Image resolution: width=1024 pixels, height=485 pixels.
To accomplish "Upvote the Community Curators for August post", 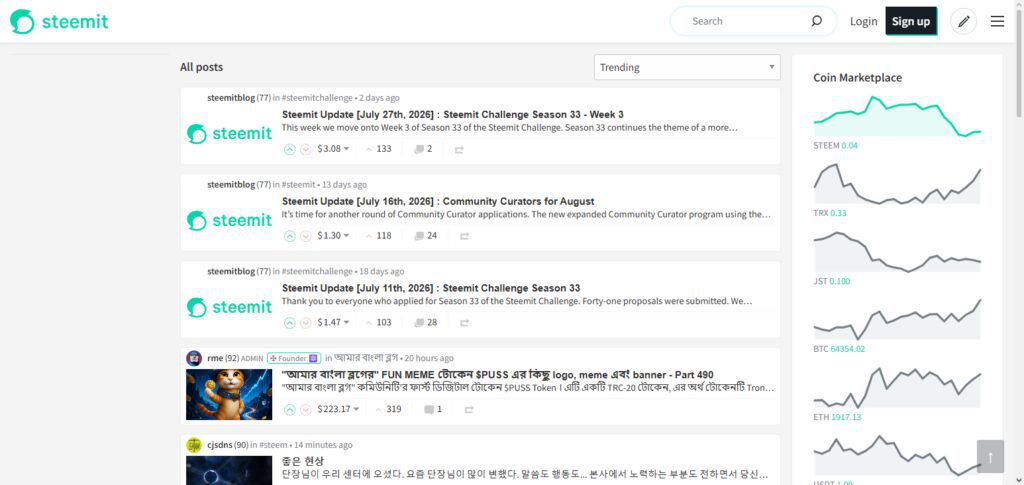I will (x=290, y=236).
